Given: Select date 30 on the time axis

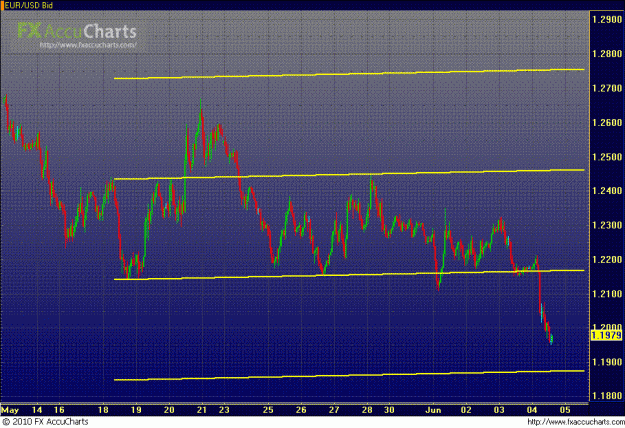Looking at the screenshot, I should click(389, 410).
